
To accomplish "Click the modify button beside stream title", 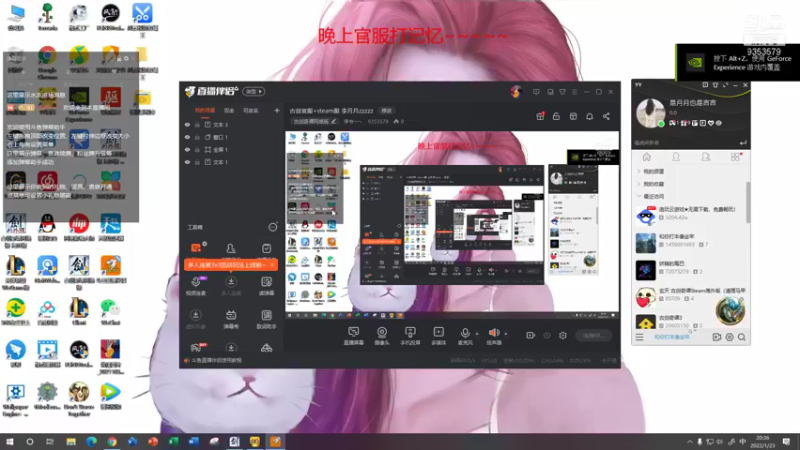I will tap(387, 111).
